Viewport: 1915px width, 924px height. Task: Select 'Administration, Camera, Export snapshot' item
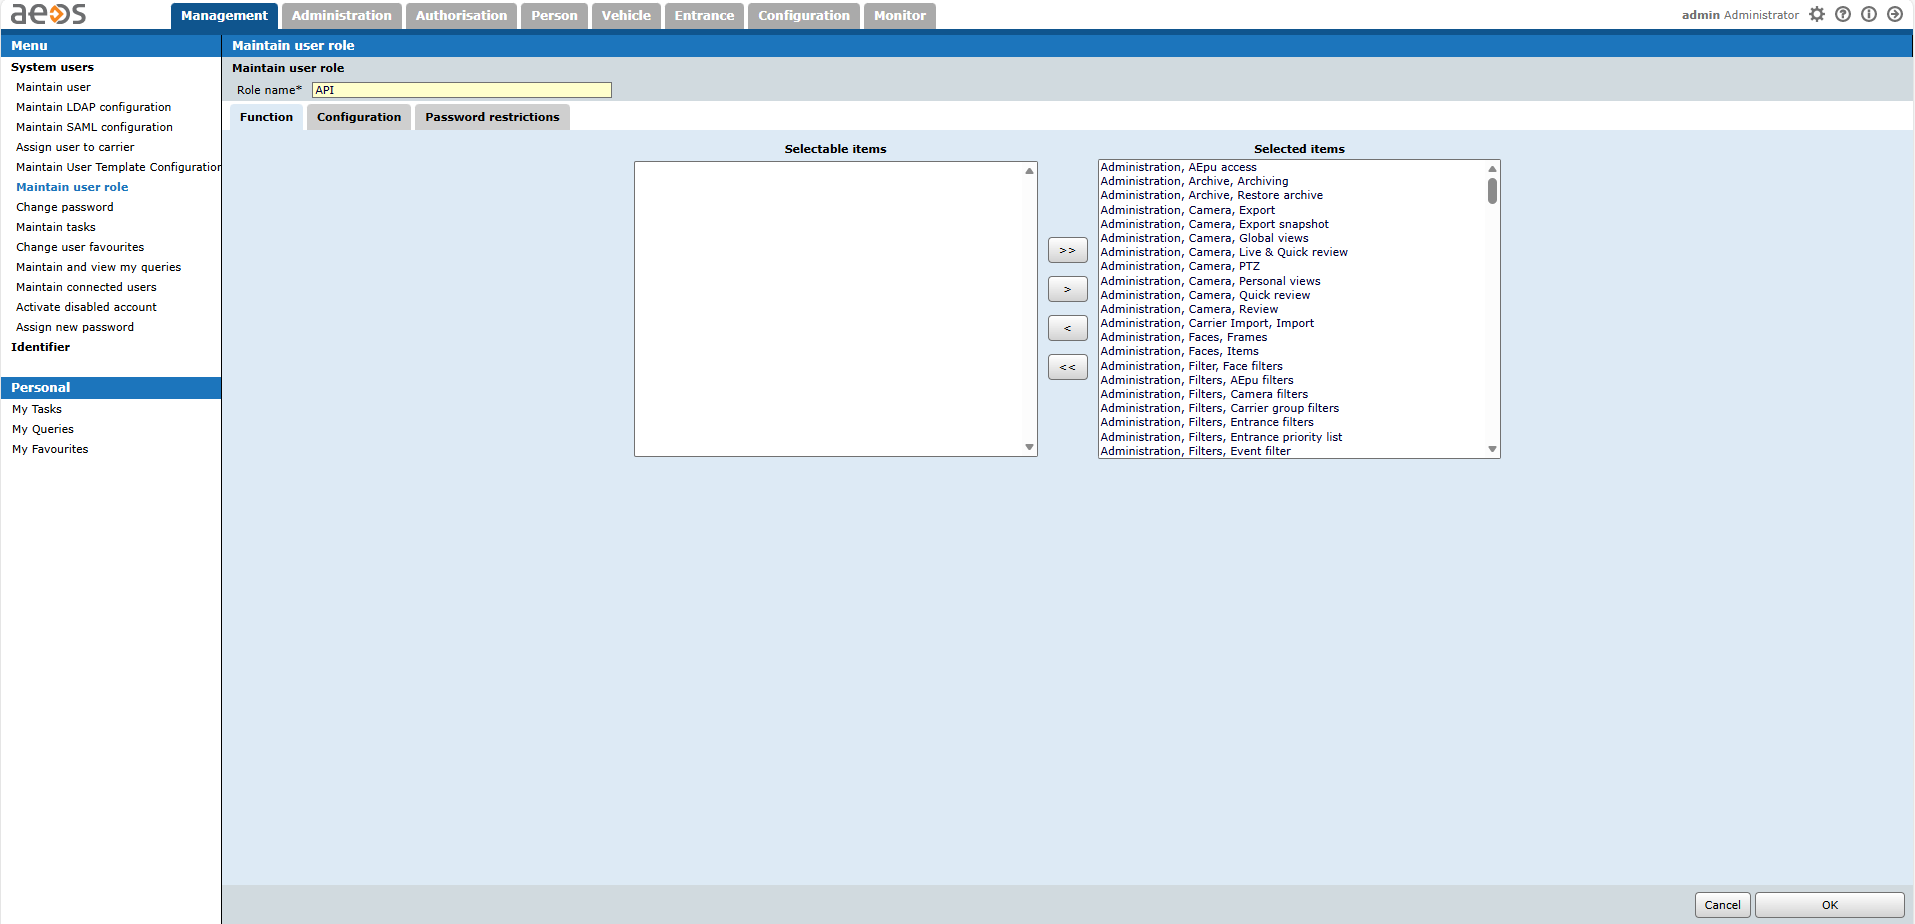[x=1215, y=224]
